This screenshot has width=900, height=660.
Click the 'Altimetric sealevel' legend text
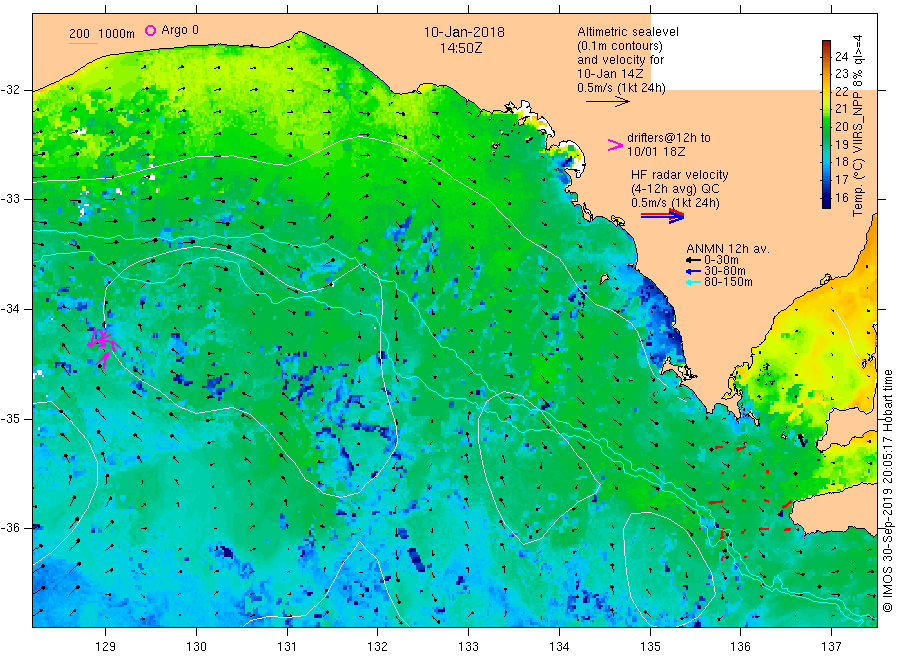pyautogui.click(x=627, y=32)
